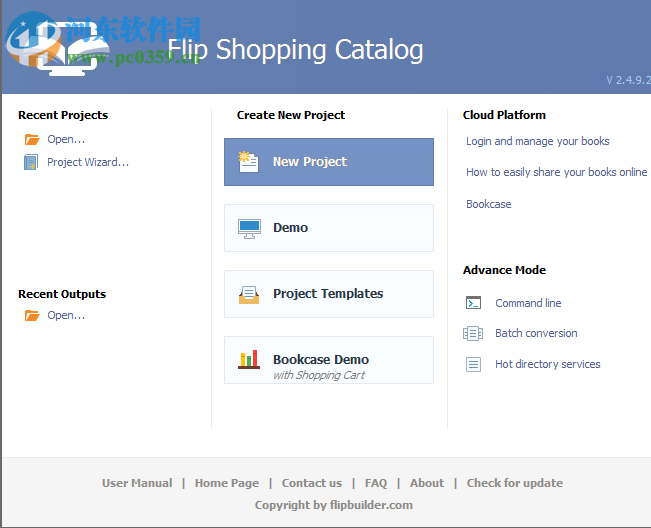The image size is (651, 528).
Task: Open the User Manual link
Action: (137, 483)
